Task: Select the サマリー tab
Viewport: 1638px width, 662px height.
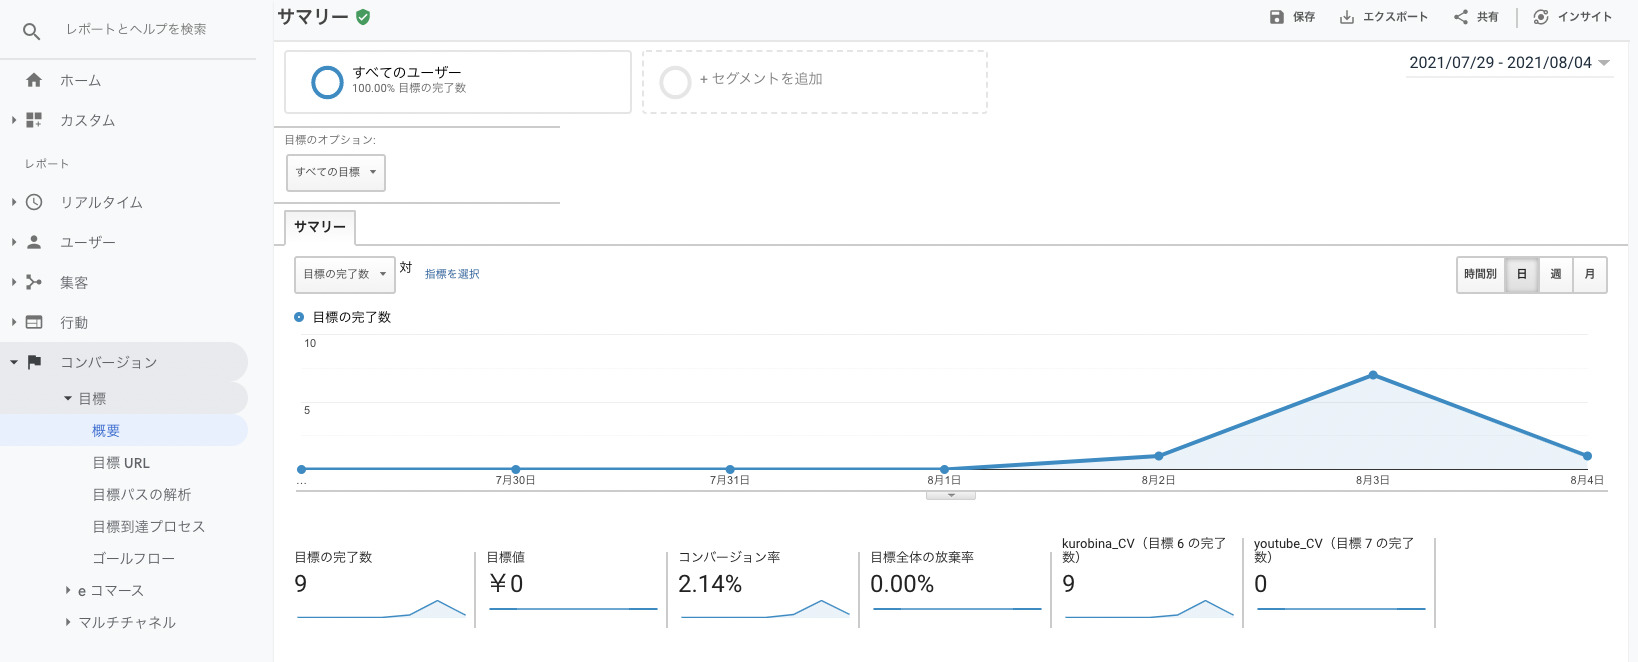Action: click(x=319, y=227)
